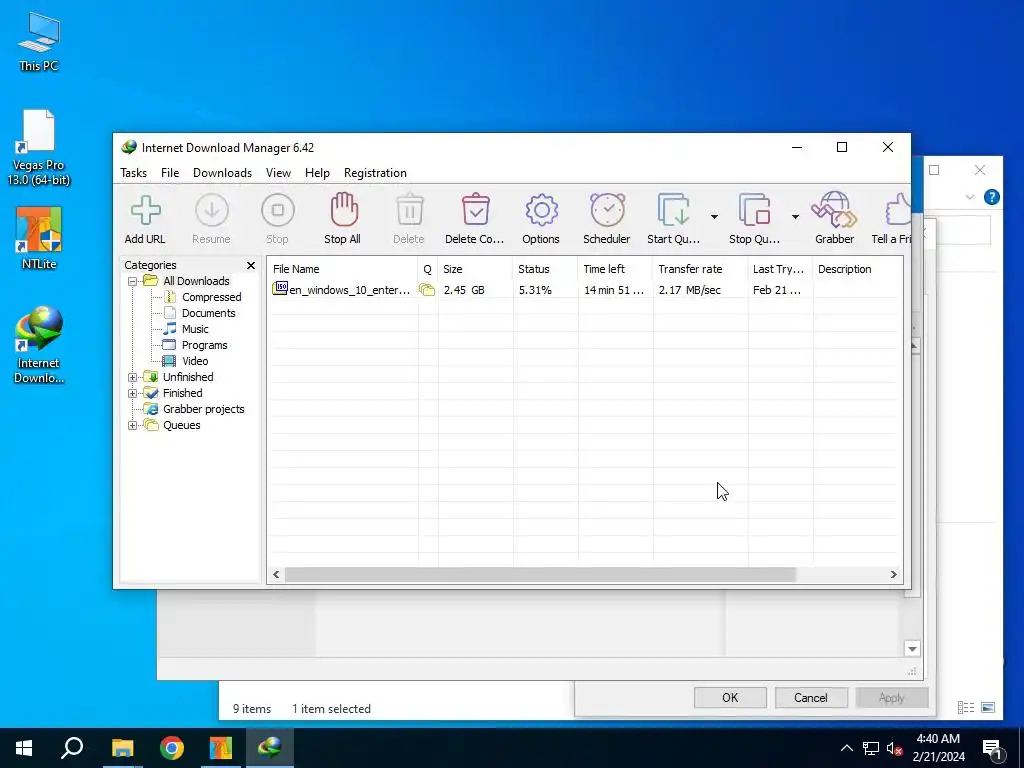Image resolution: width=1024 pixels, height=768 pixels.
Task: Click Cancel in the background dialog
Action: (811, 697)
